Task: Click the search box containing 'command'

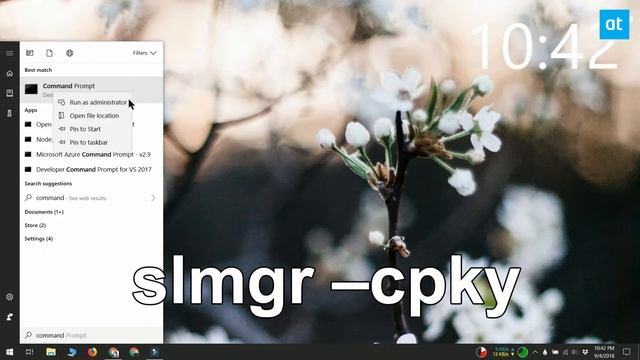Action: [x=91, y=335]
